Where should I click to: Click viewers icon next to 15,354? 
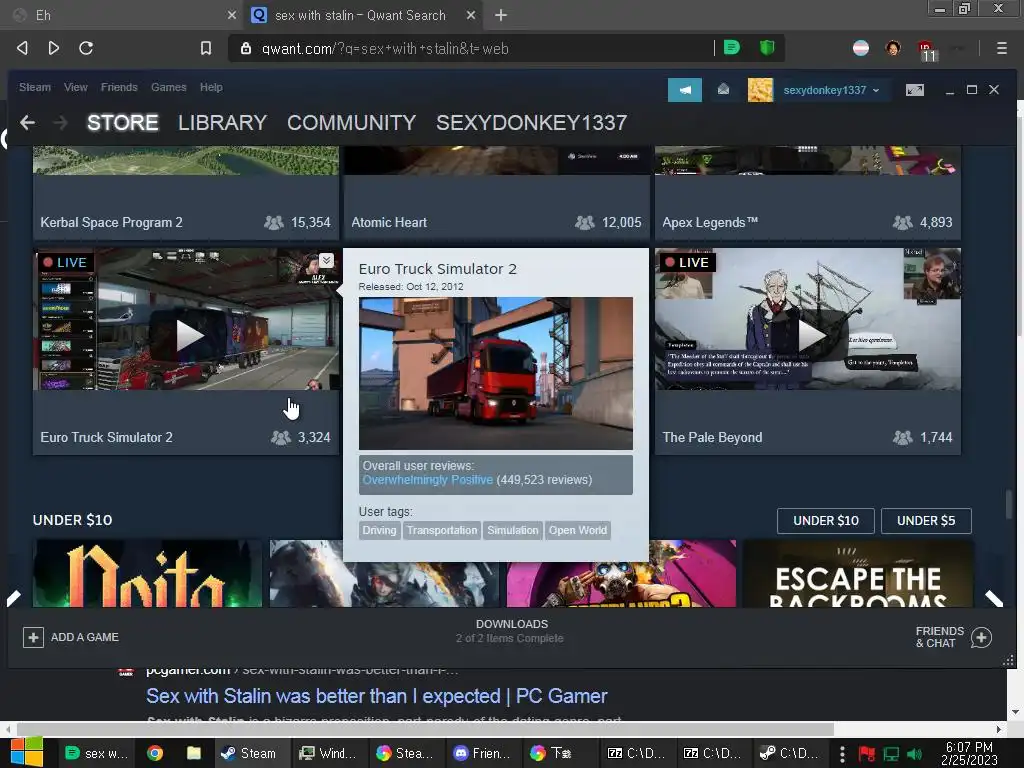point(274,223)
